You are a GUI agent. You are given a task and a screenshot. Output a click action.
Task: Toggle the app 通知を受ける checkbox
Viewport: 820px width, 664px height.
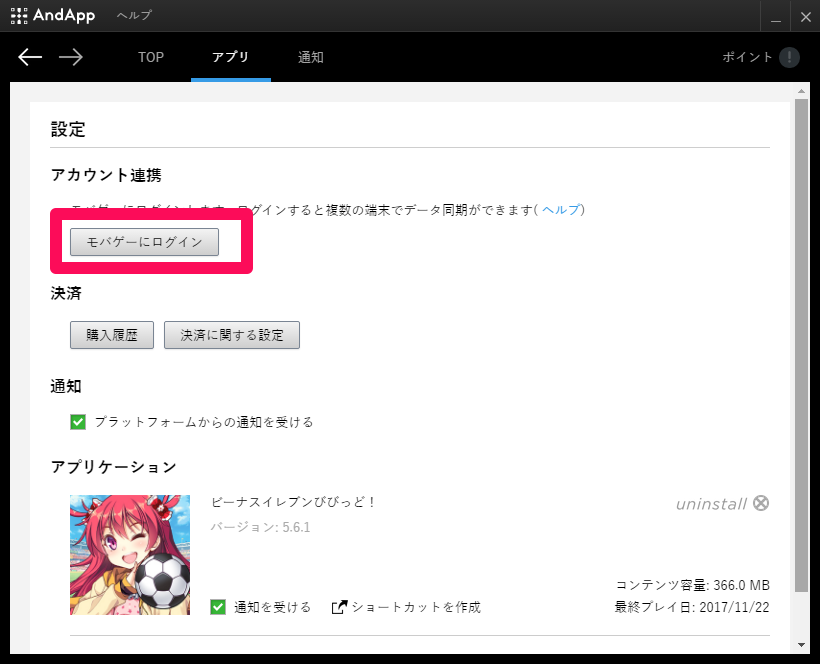[x=218, y=607]
